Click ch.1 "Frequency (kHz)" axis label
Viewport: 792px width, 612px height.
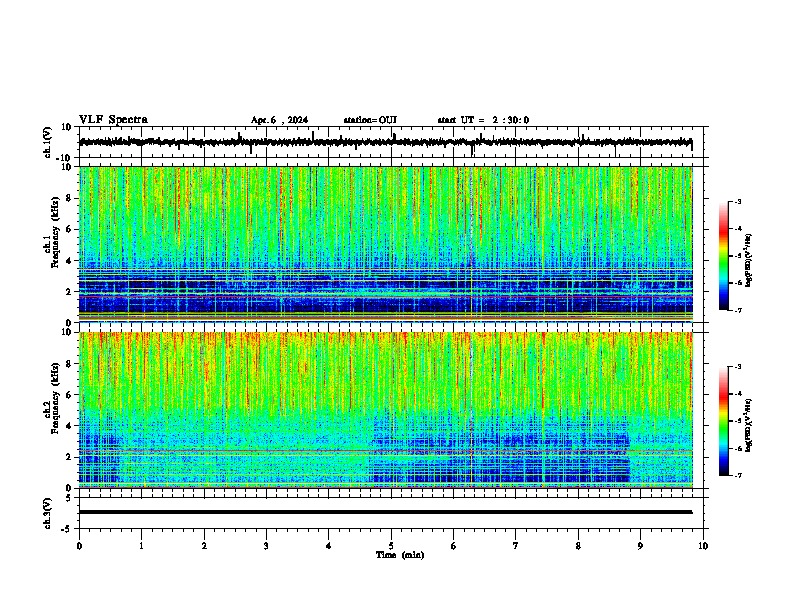tap(55, 232)
